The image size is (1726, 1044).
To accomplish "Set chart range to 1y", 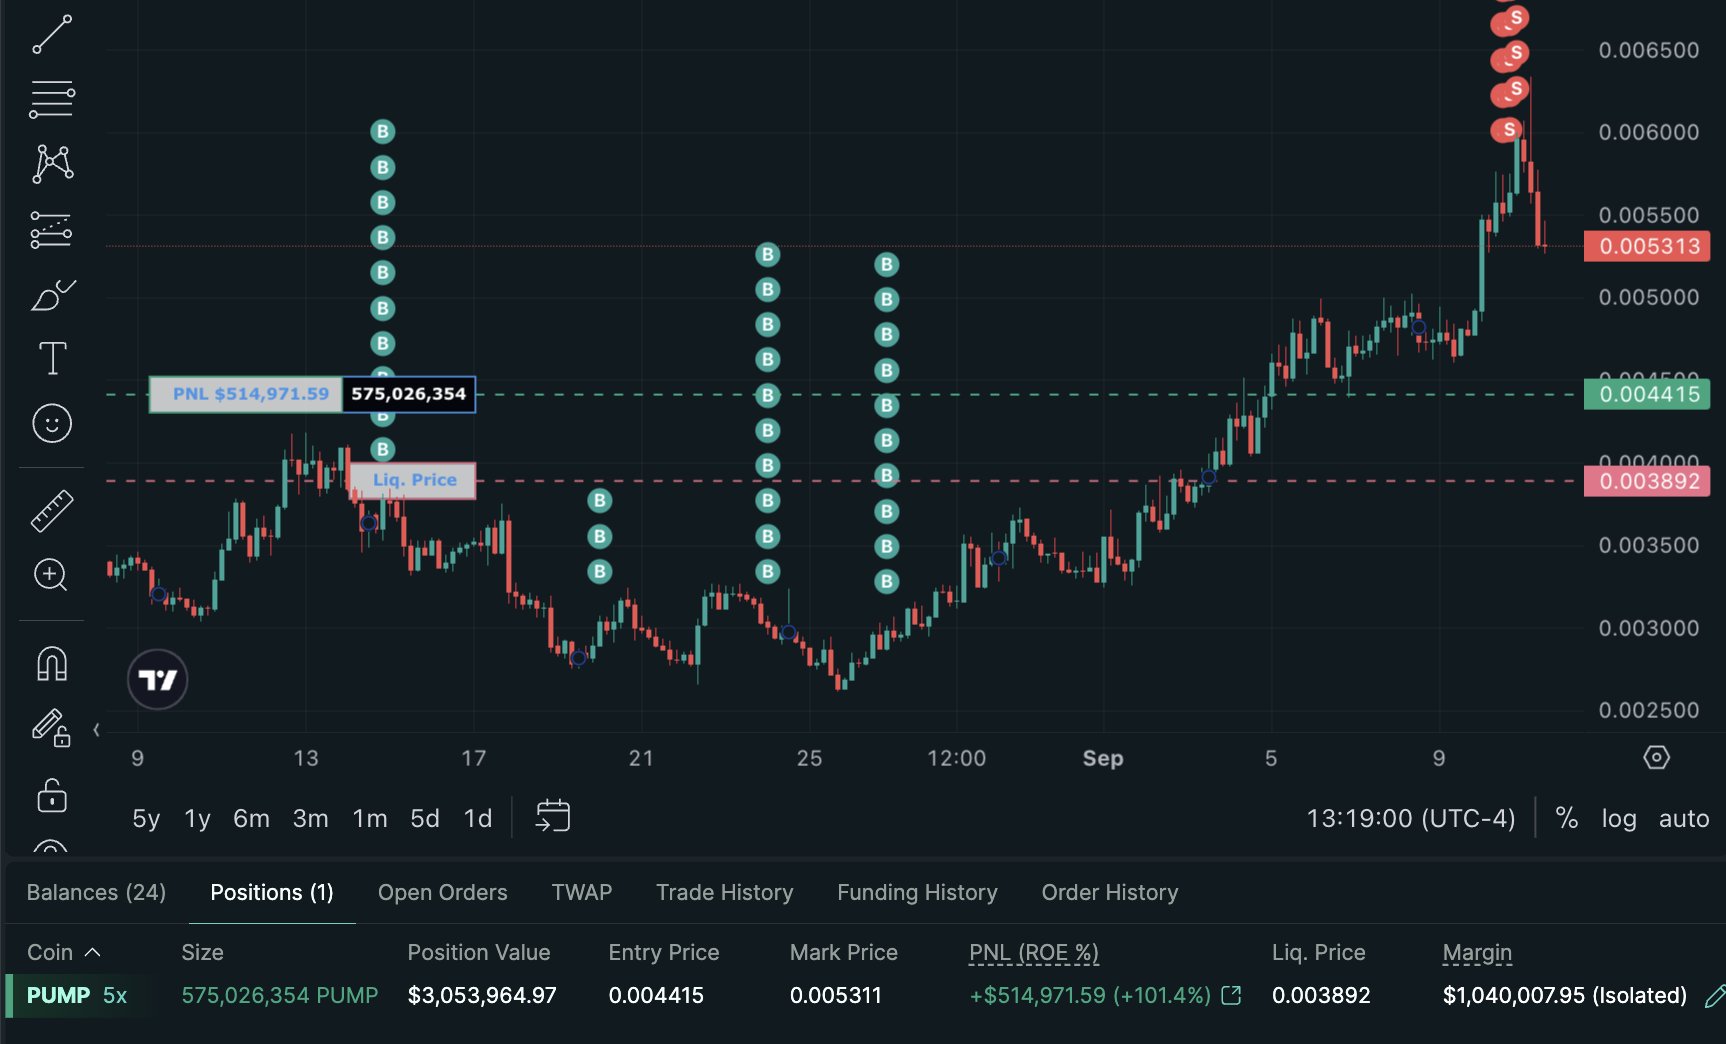I will tap(197, 818).
